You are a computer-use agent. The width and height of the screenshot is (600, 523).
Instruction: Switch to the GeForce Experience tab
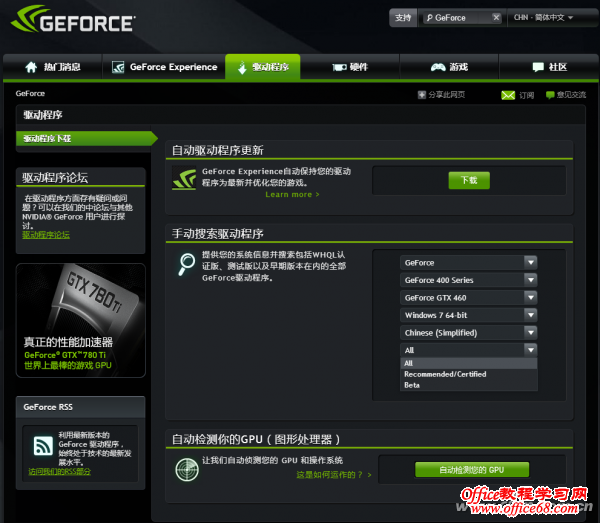point(164,67)
